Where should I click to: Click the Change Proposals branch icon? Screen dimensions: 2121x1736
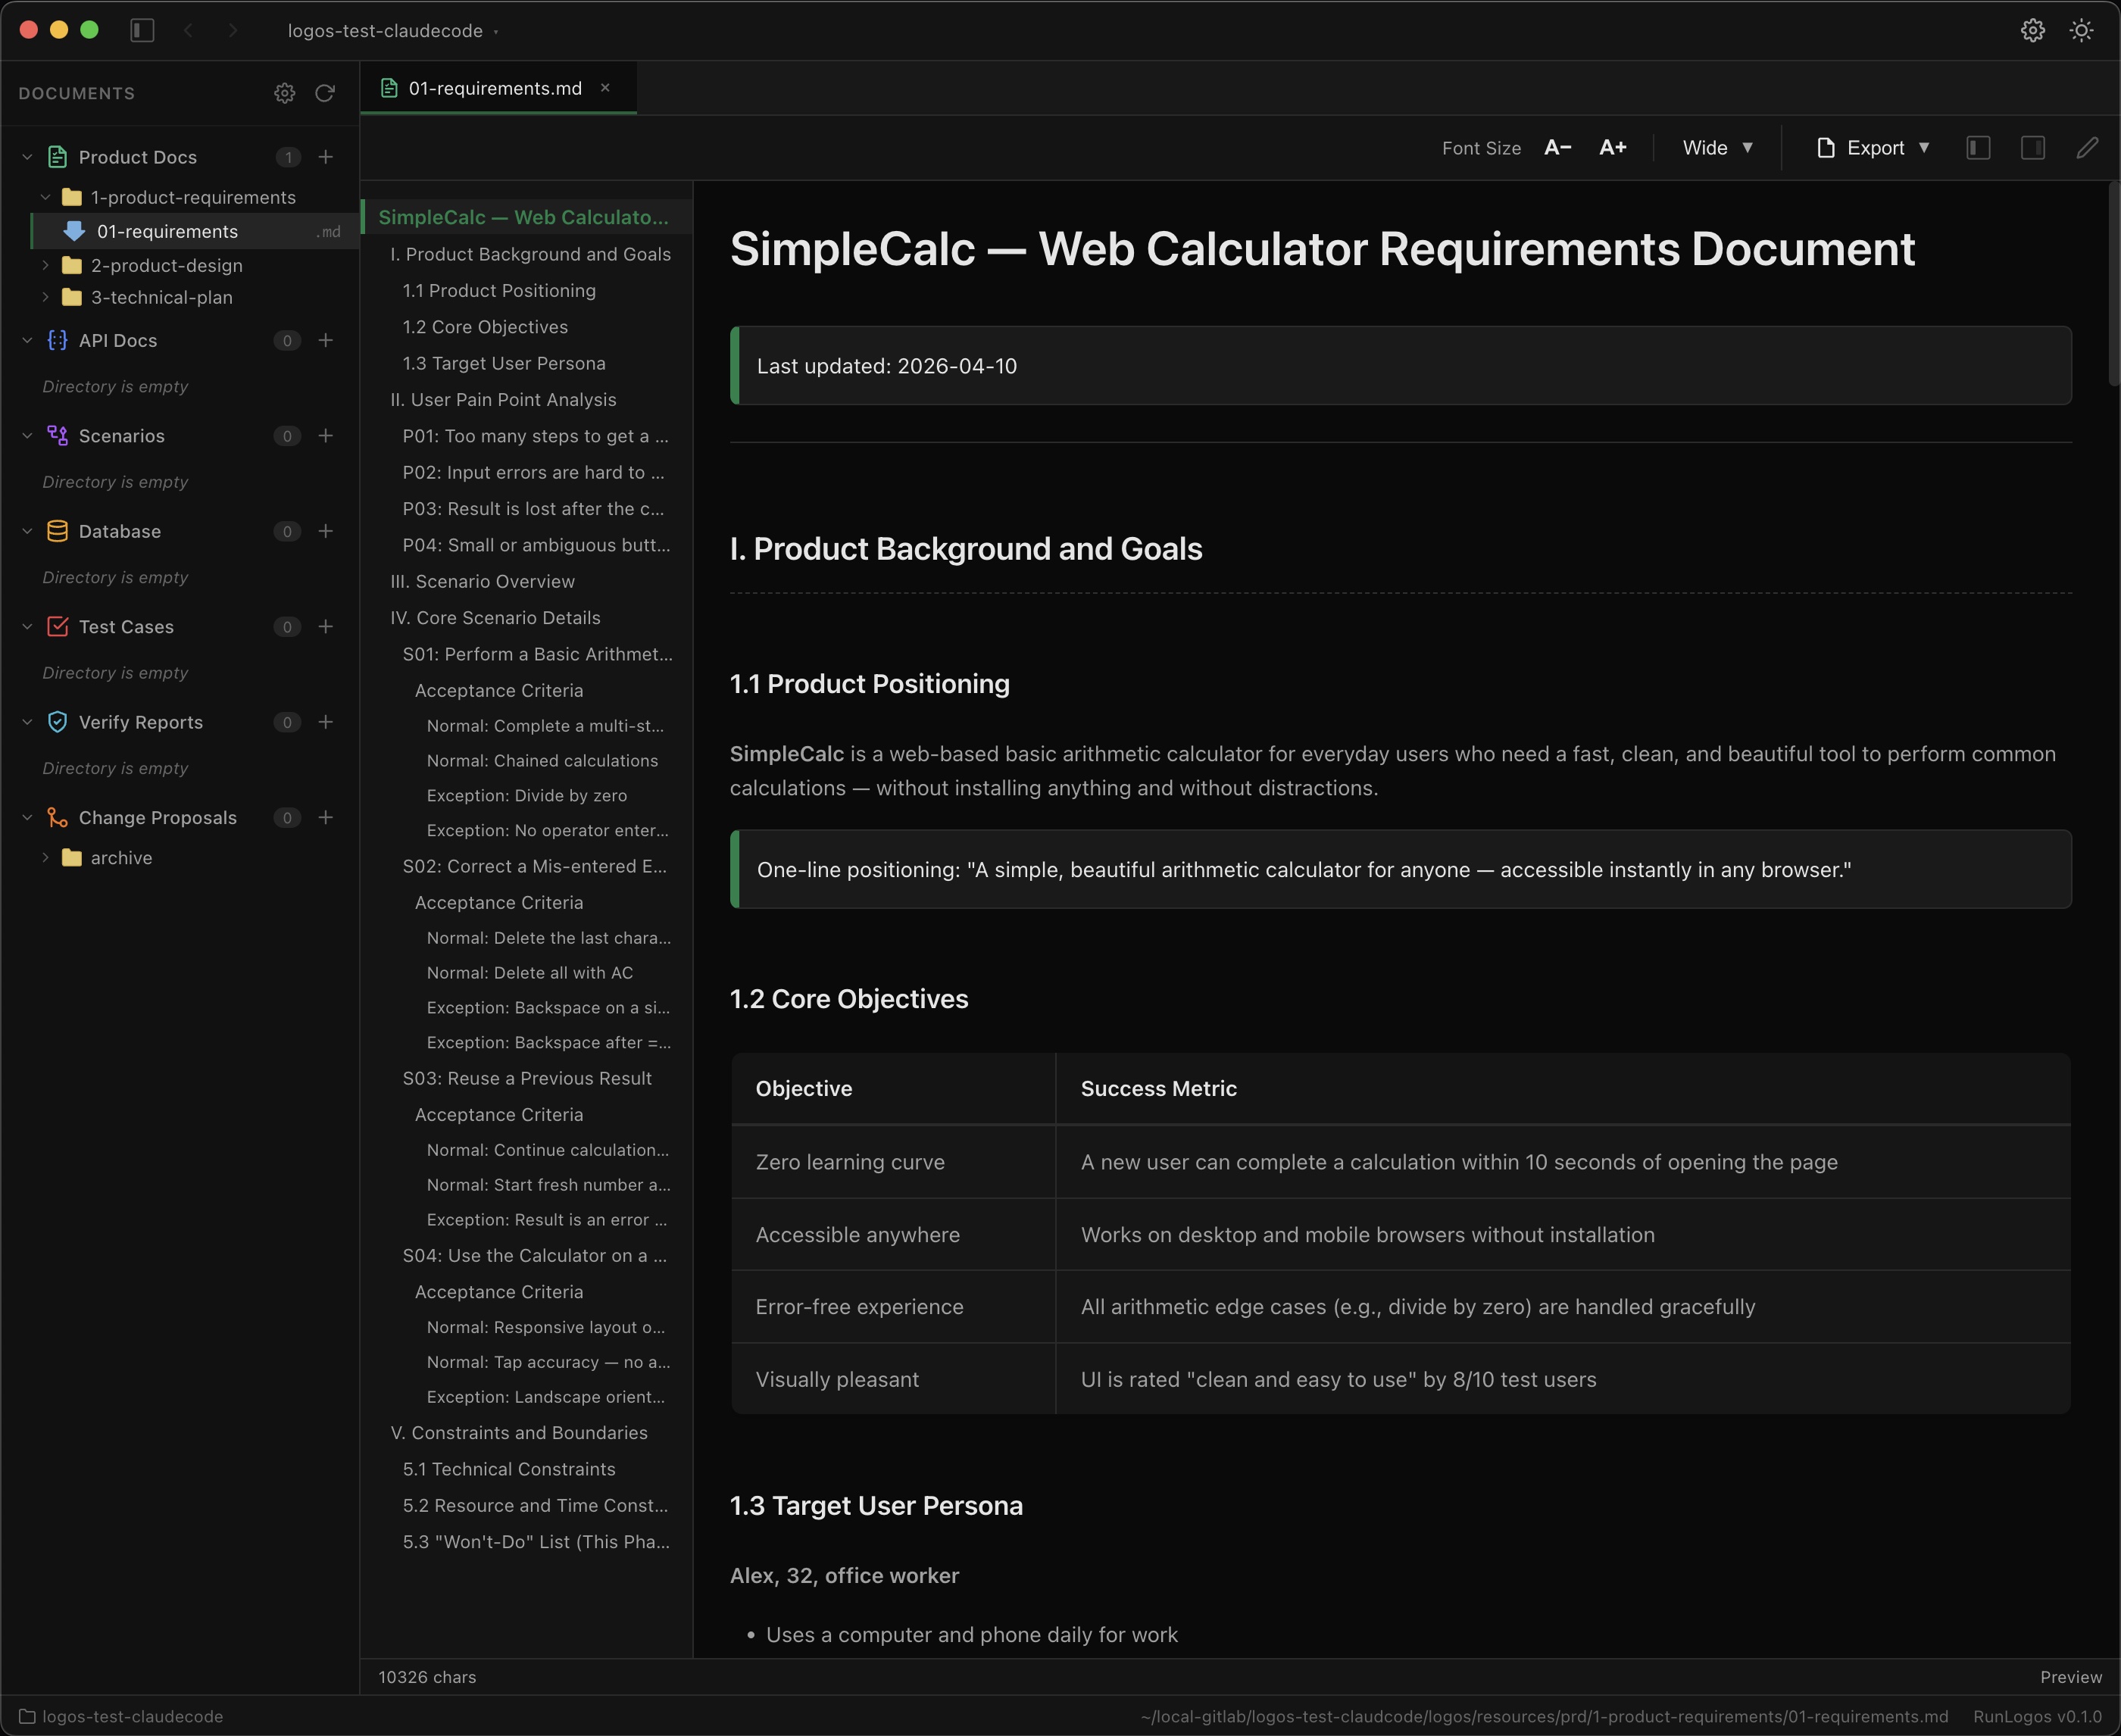click(57, 817)
